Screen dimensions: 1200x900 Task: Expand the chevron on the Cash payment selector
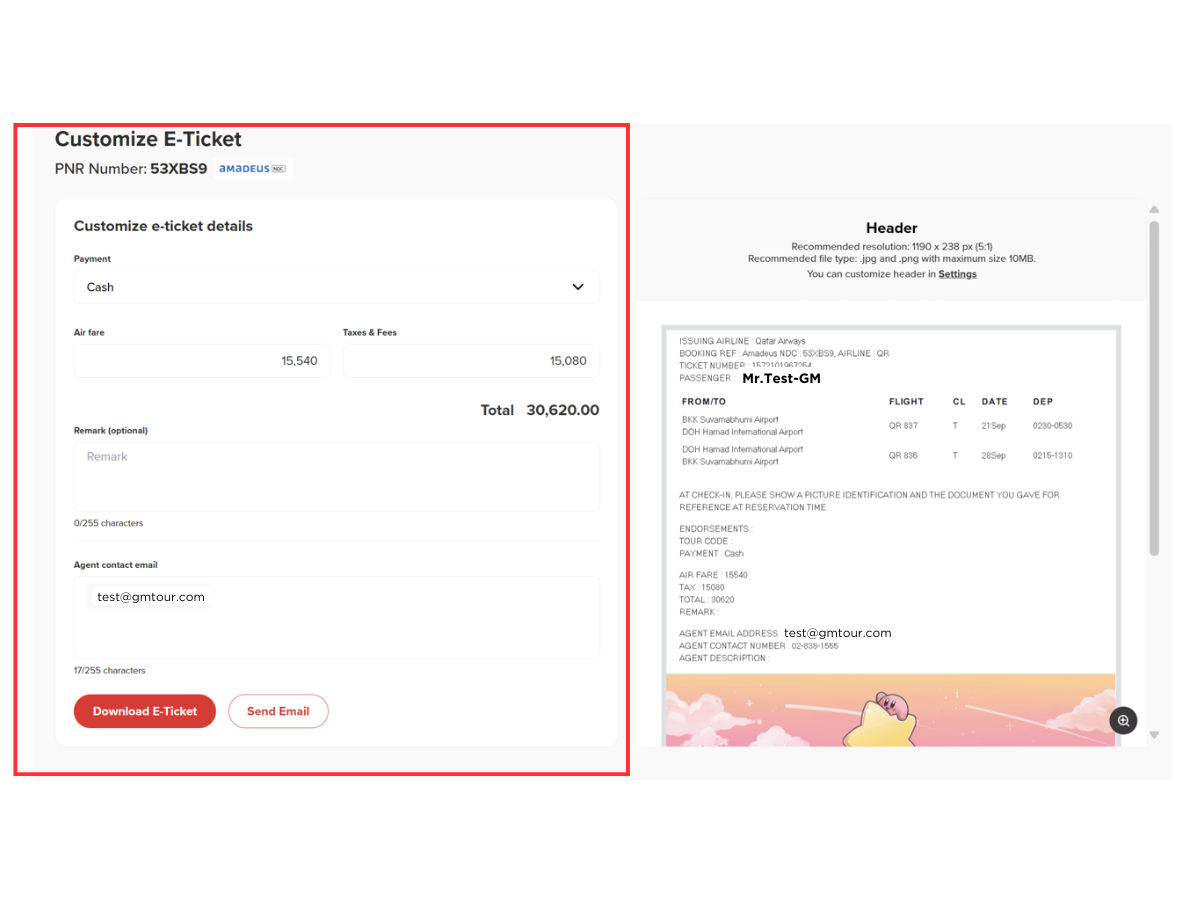click(578, 287)
